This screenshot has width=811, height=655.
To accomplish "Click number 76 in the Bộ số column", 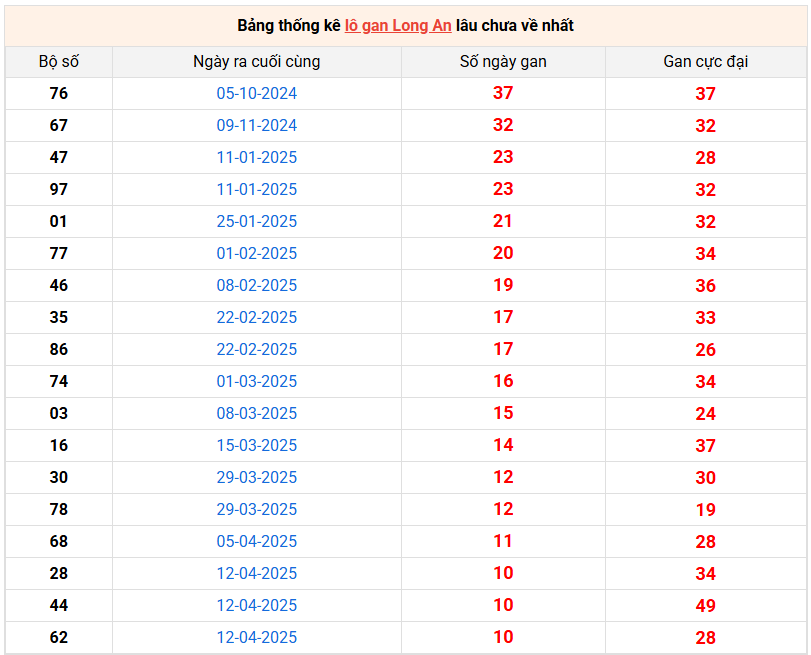I will [x=59, y=94].
